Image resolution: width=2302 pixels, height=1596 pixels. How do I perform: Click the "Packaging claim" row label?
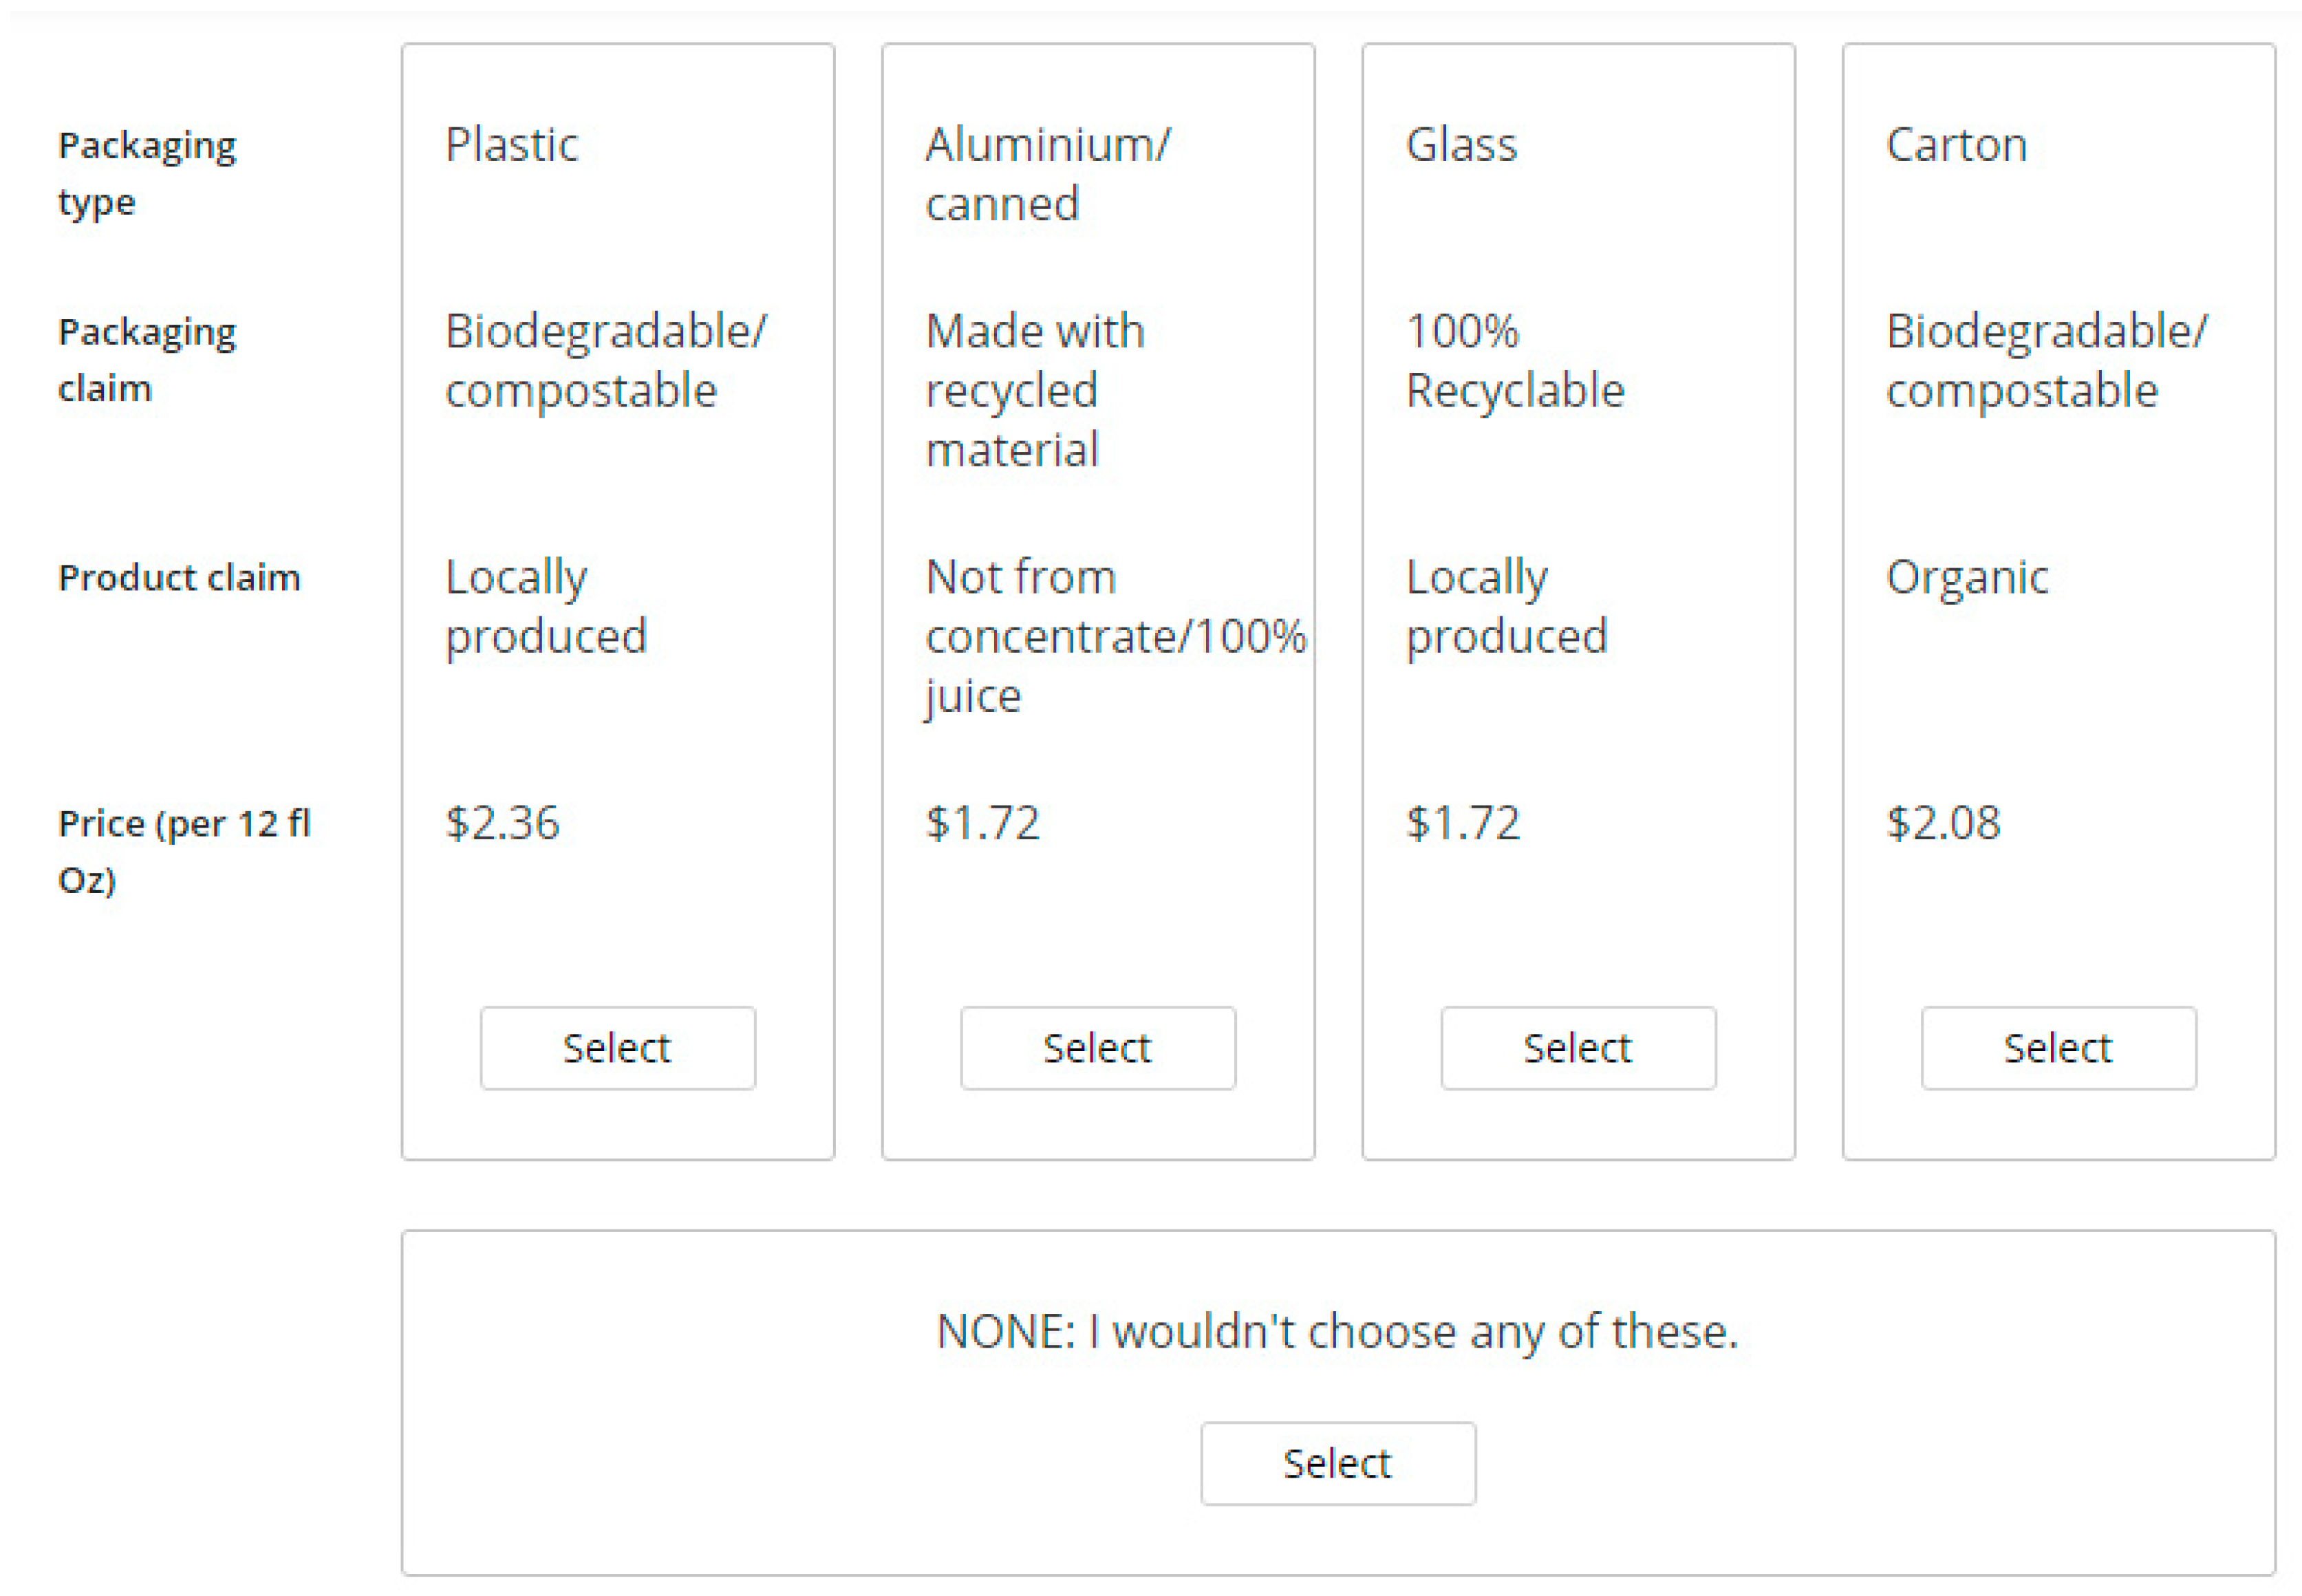[x=147, y=359]
